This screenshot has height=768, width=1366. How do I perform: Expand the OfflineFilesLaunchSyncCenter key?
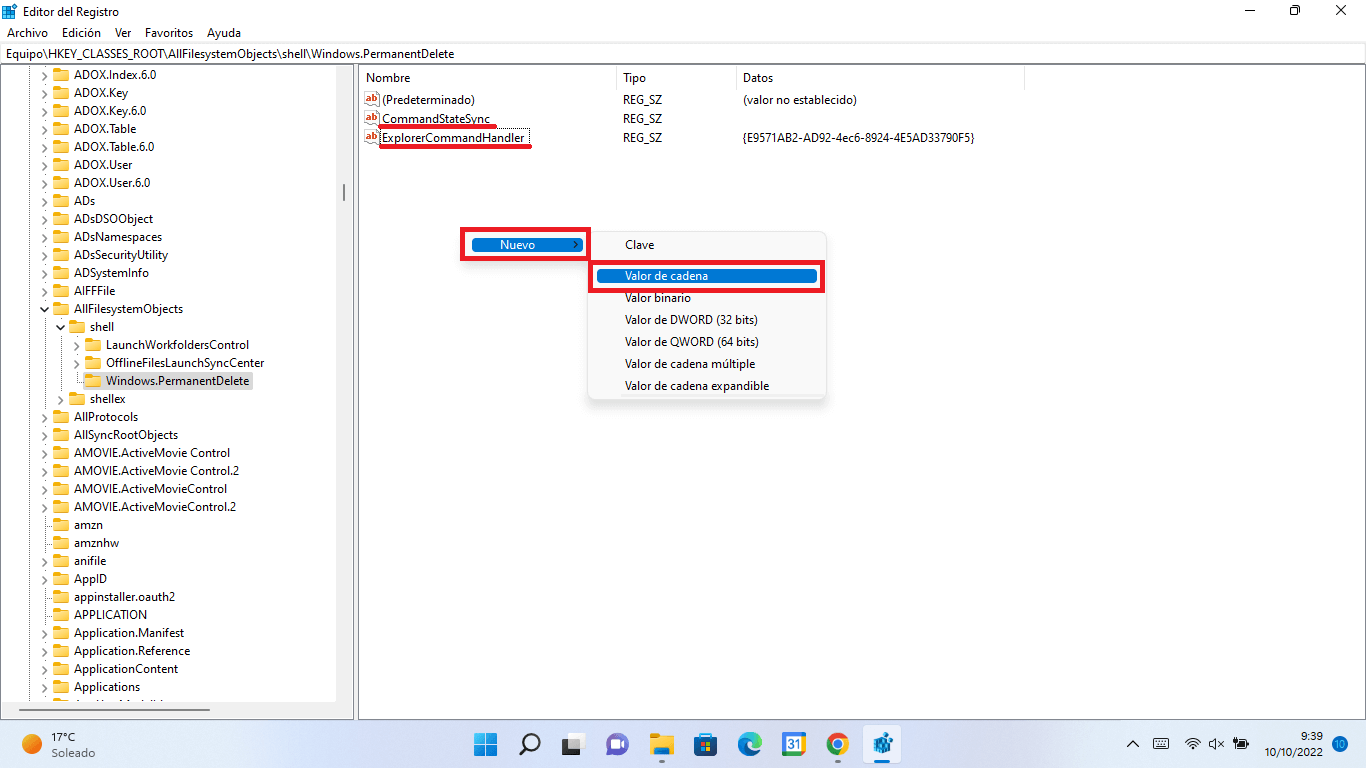[76, 363]
